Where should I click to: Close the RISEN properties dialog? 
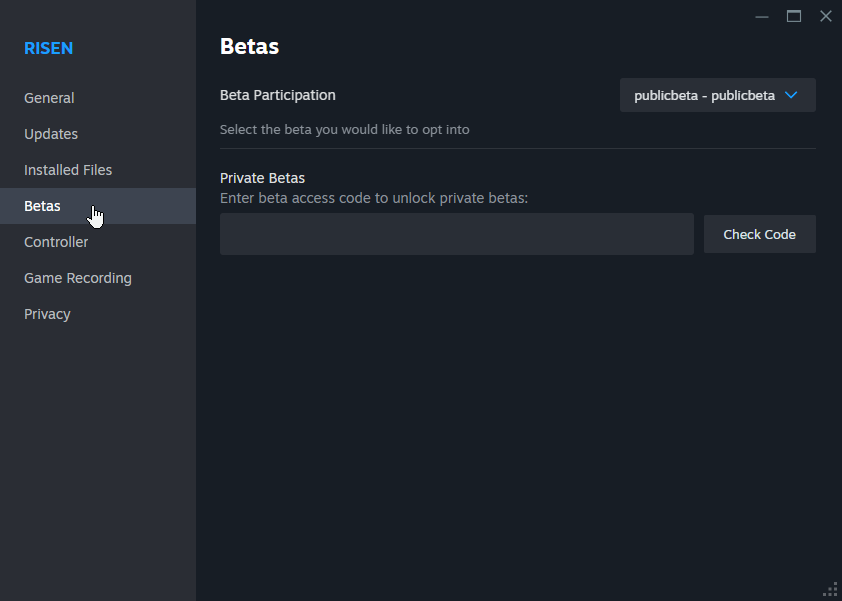click(826, 16)
